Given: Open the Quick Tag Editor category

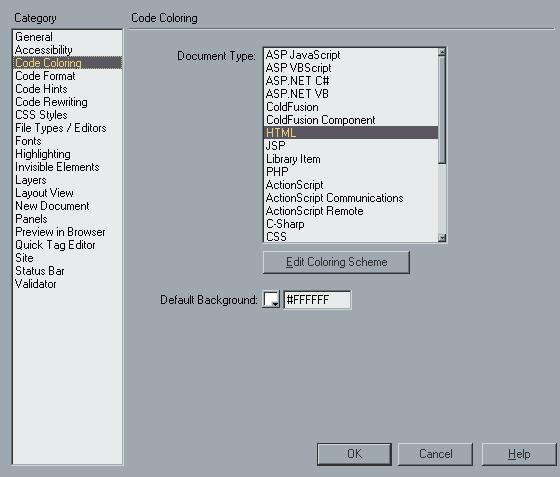Looking at the screenshot, I should click(68, 245).
